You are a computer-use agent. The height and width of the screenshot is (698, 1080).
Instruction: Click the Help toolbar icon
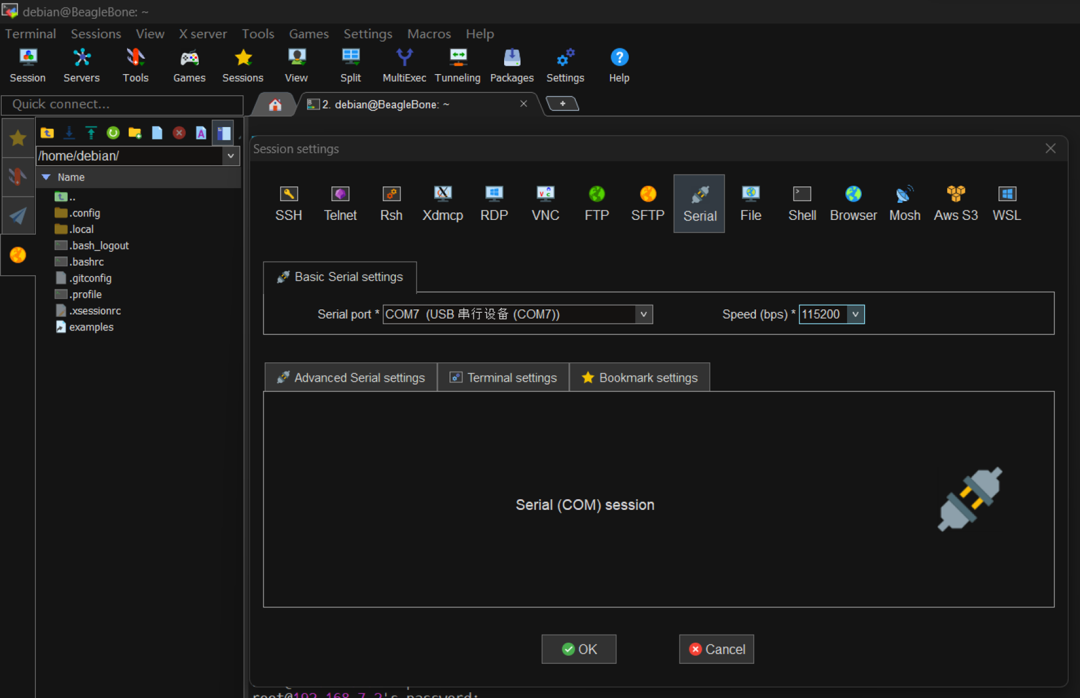click(619, 66)
